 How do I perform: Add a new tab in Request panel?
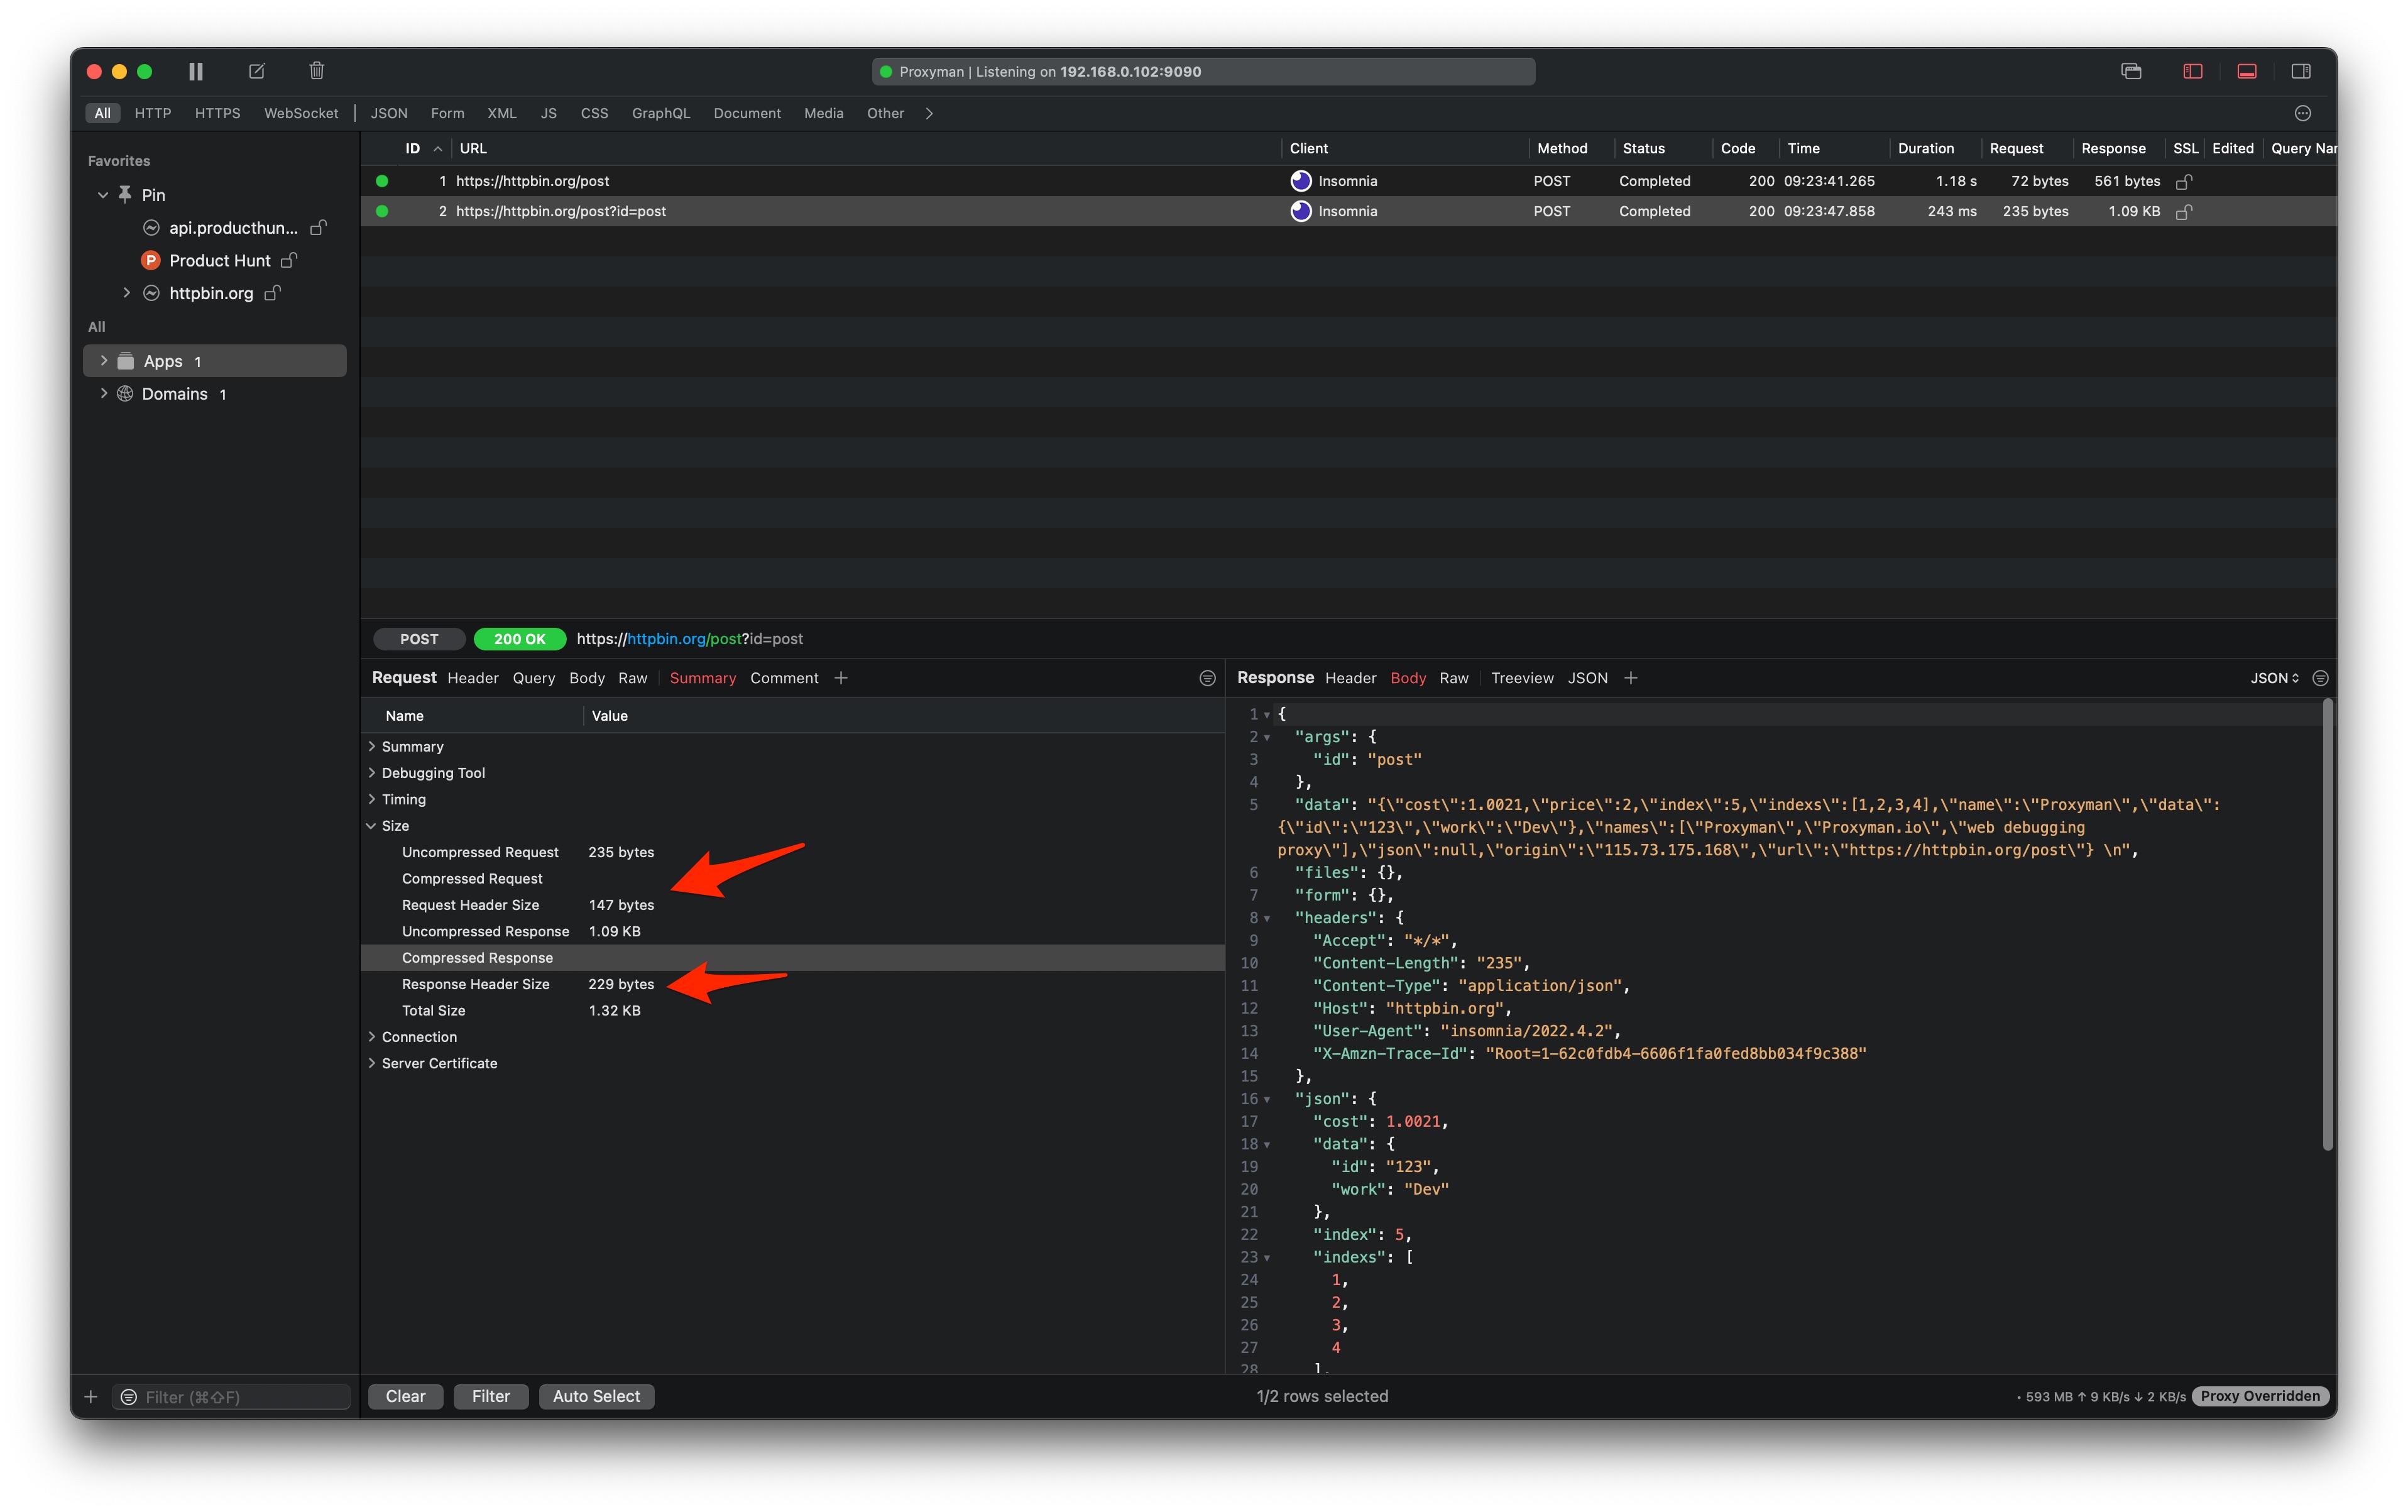click(x=841, y=678)
